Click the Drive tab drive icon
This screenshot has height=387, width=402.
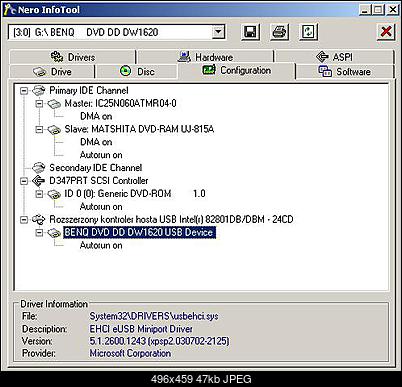[x=39, y=72]
